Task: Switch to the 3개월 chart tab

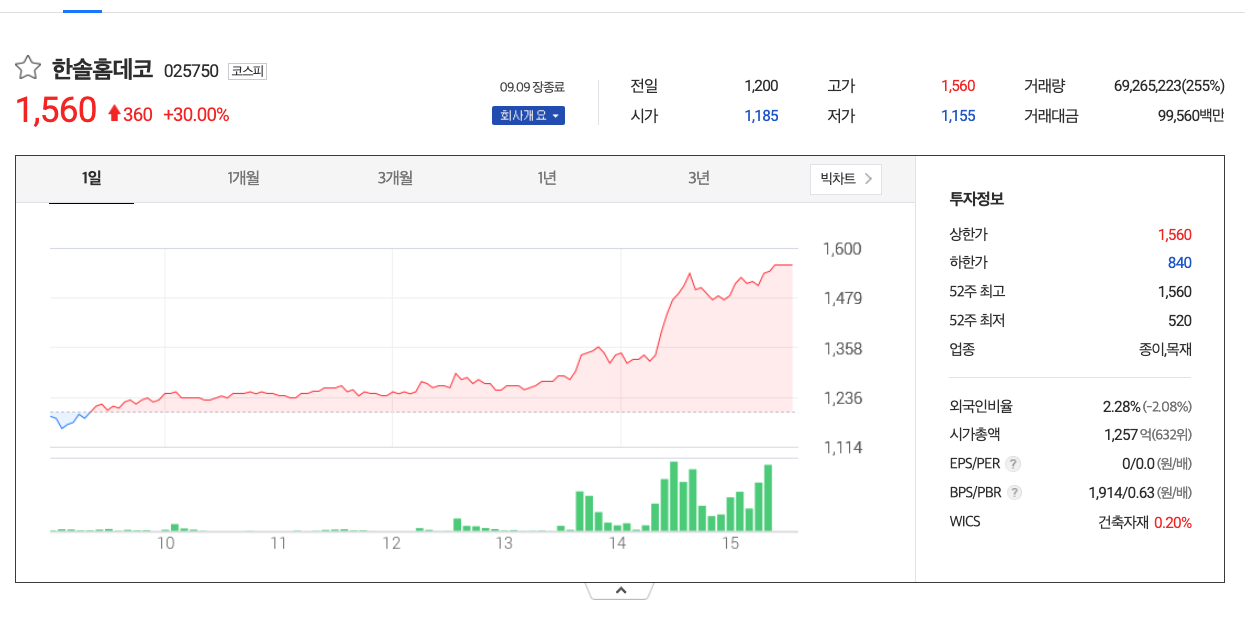Action: pos(395,179)
